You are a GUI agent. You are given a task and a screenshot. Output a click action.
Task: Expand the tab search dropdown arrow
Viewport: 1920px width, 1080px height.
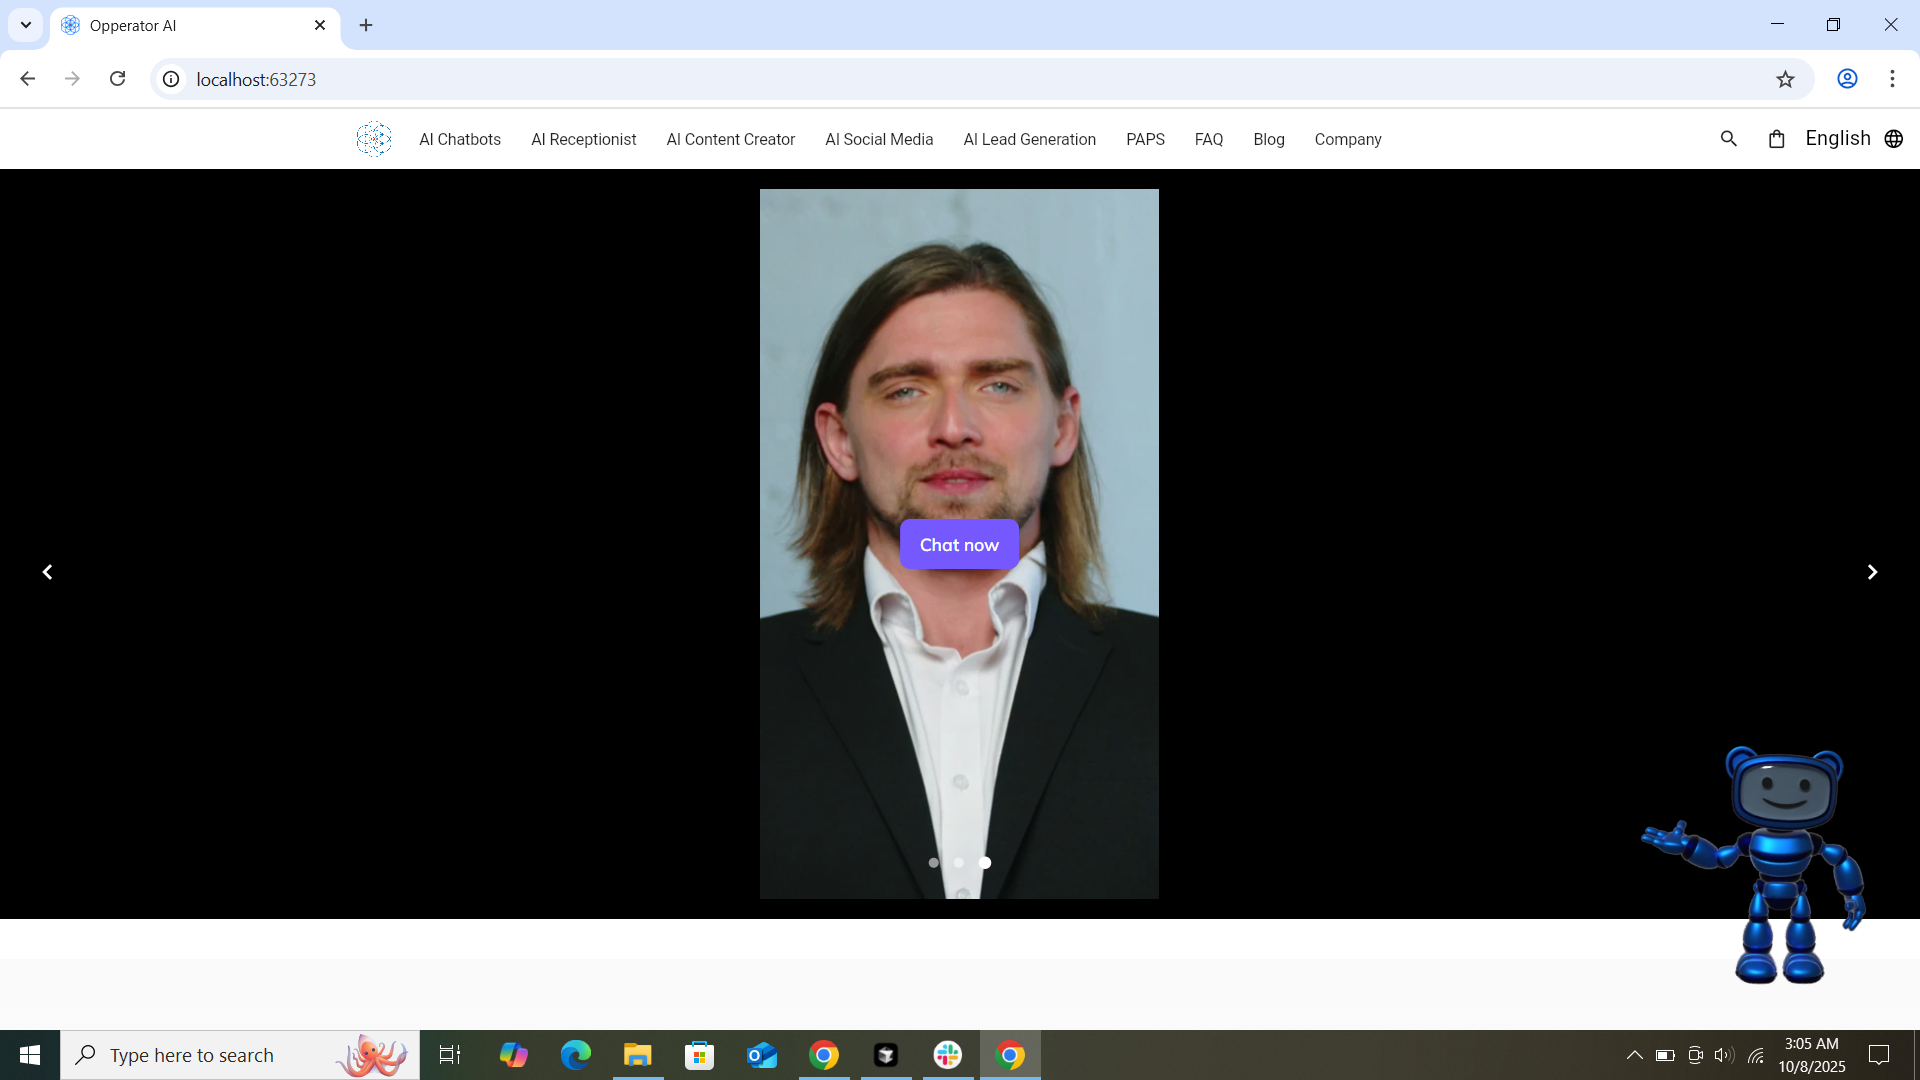coord(26,25)
